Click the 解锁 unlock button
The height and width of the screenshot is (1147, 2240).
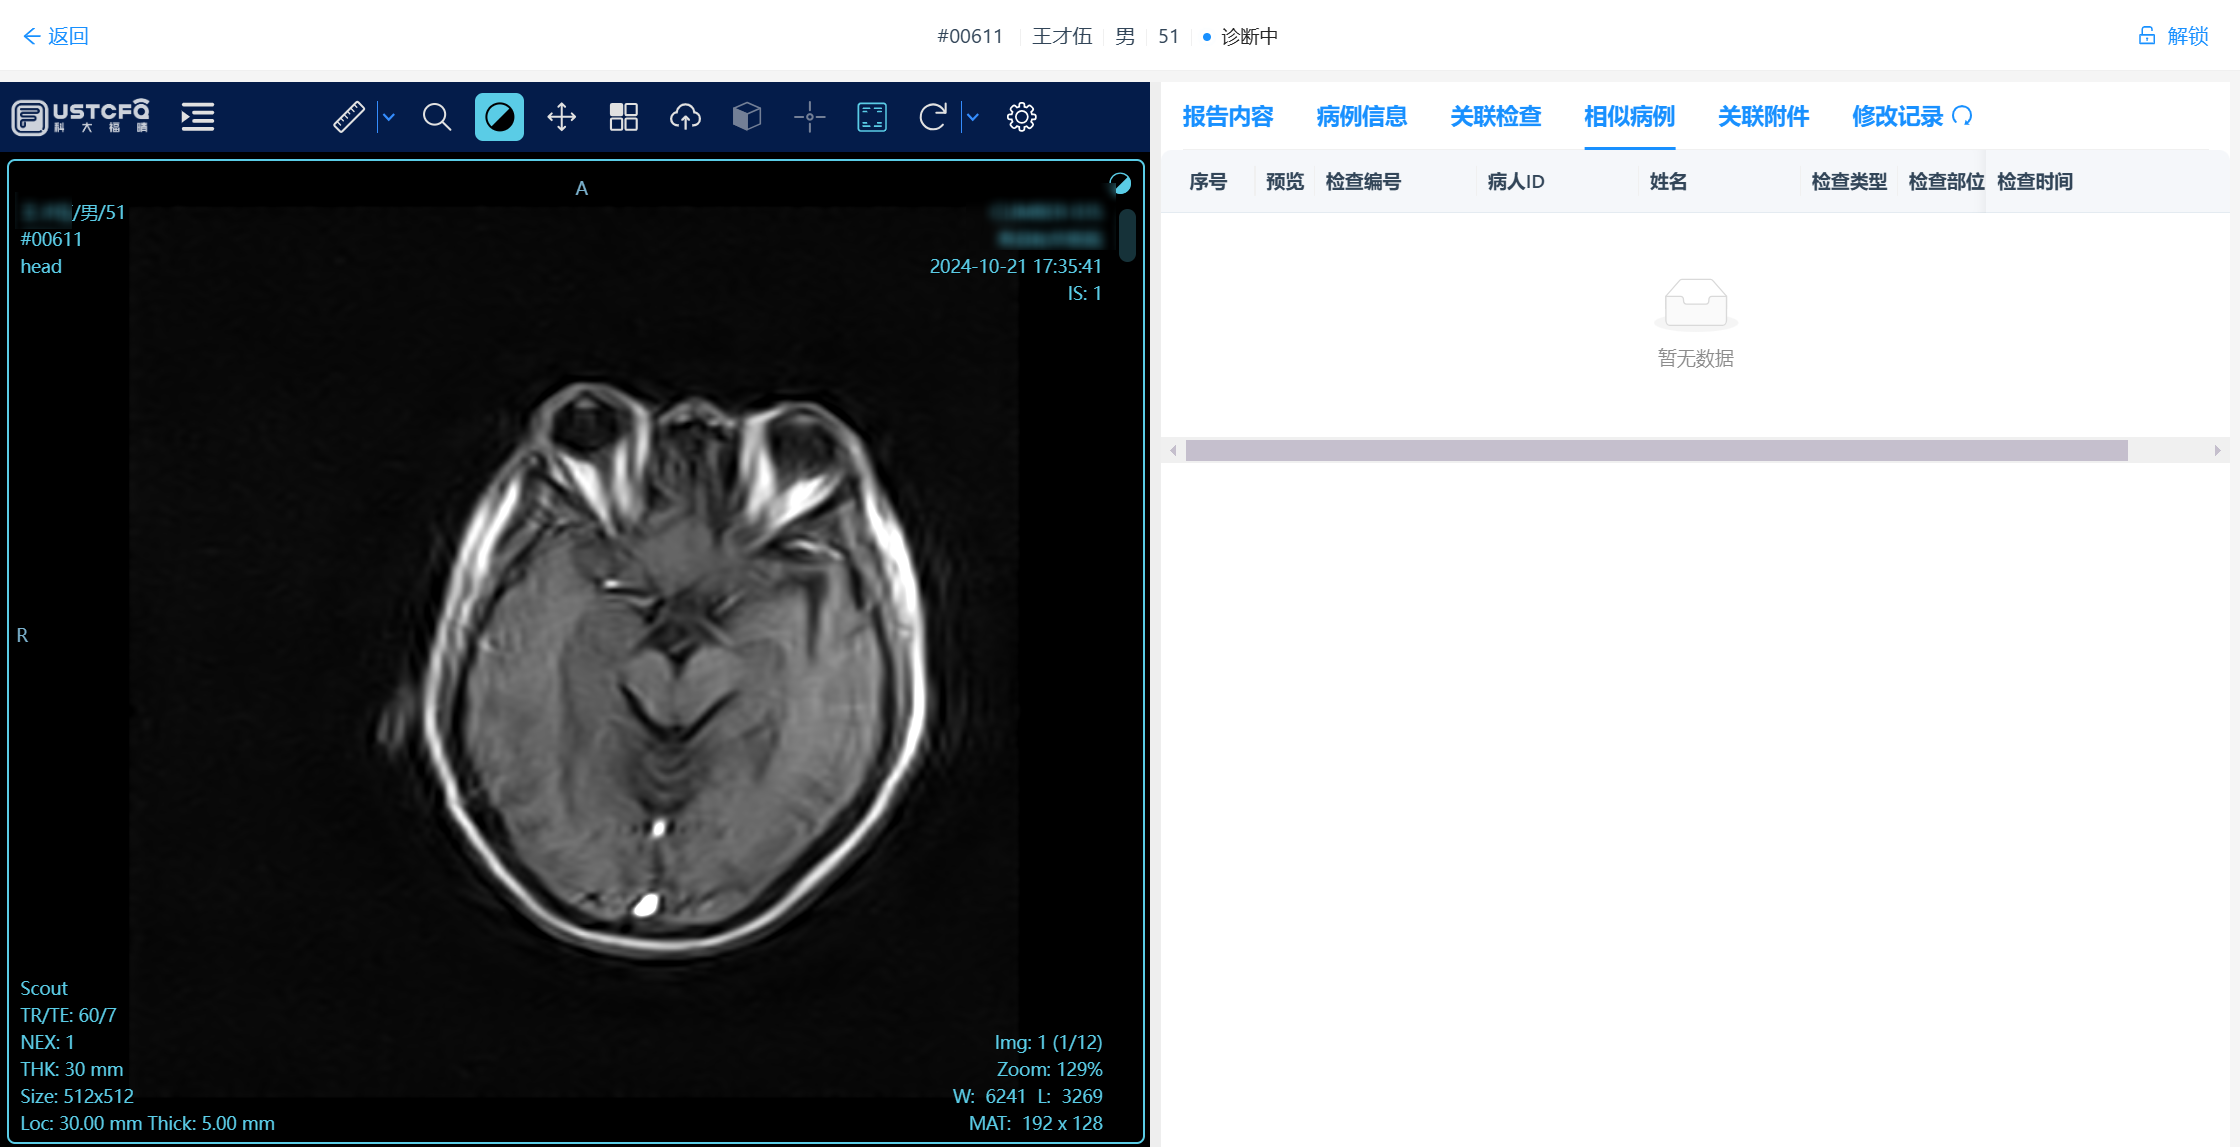pos(2174,36)
